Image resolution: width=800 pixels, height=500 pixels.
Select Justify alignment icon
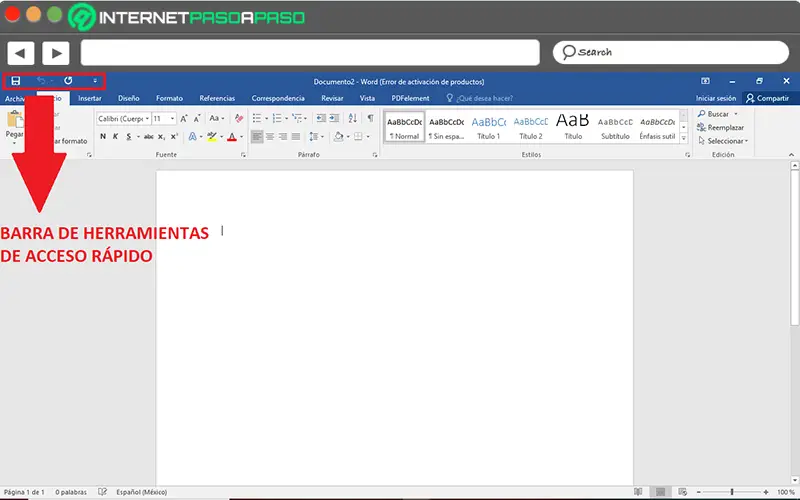(295, 137)
